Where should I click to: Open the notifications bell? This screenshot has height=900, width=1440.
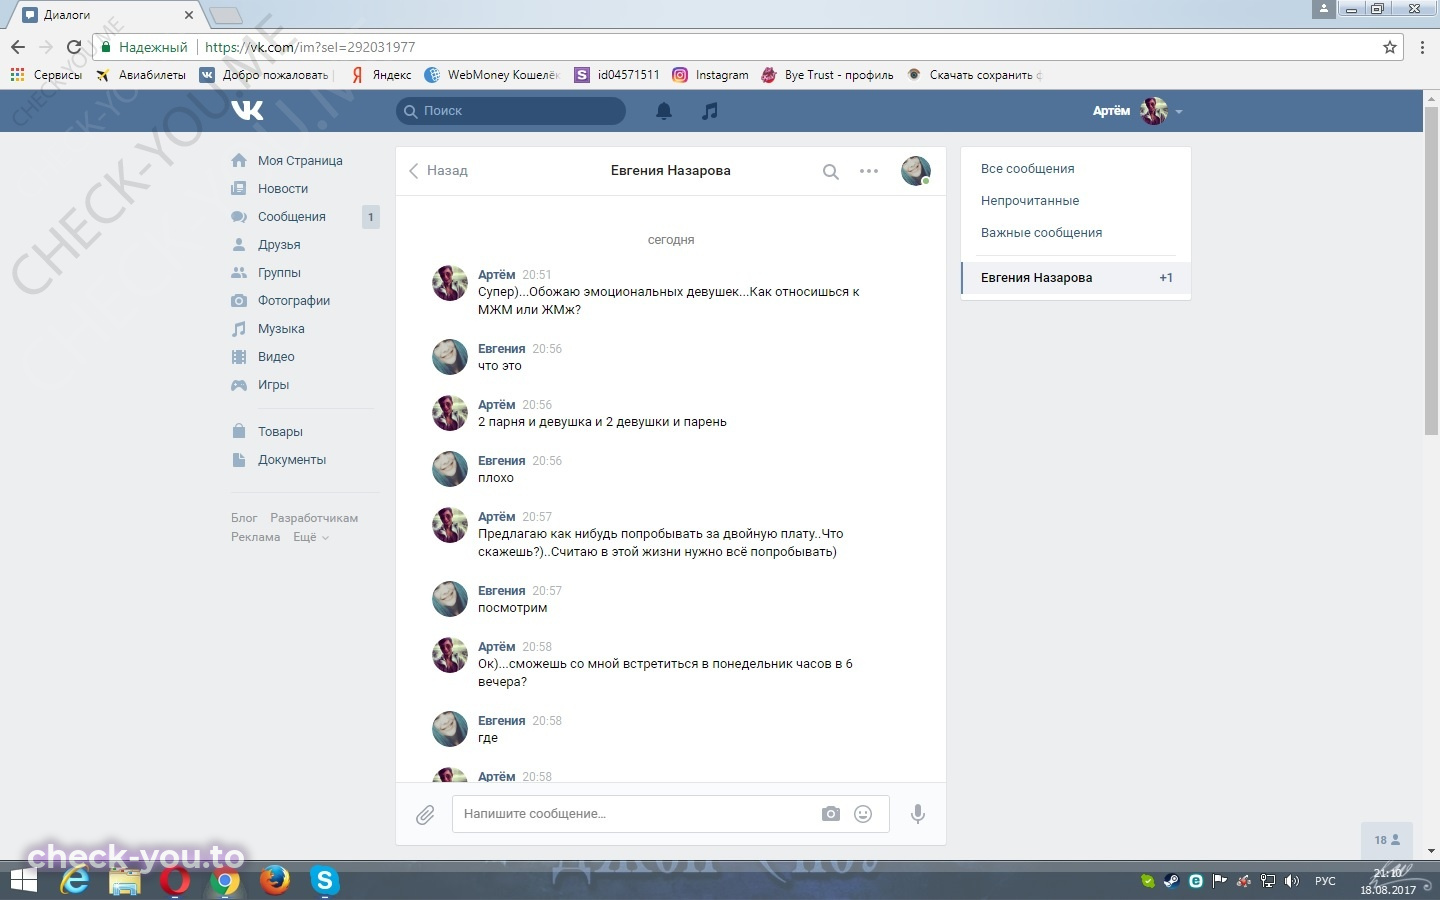(664, 111)
